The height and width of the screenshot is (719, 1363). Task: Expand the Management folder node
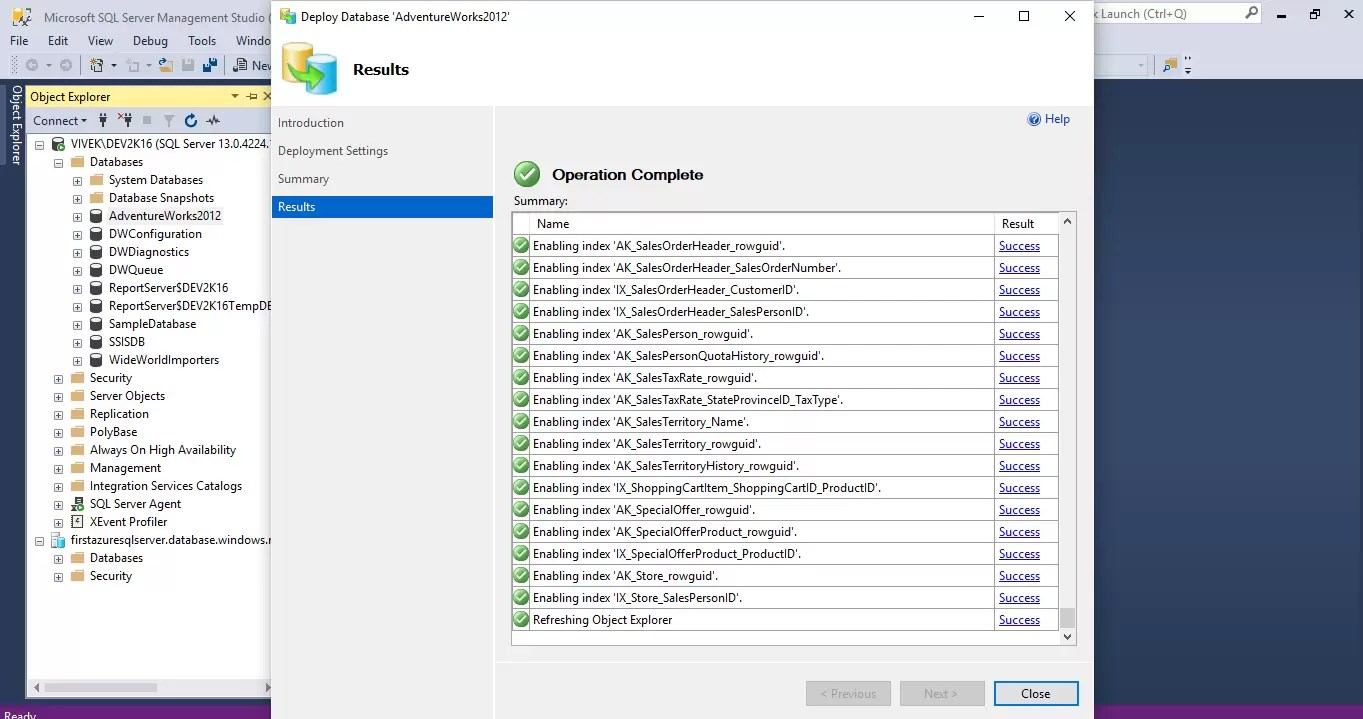(58, 468)
